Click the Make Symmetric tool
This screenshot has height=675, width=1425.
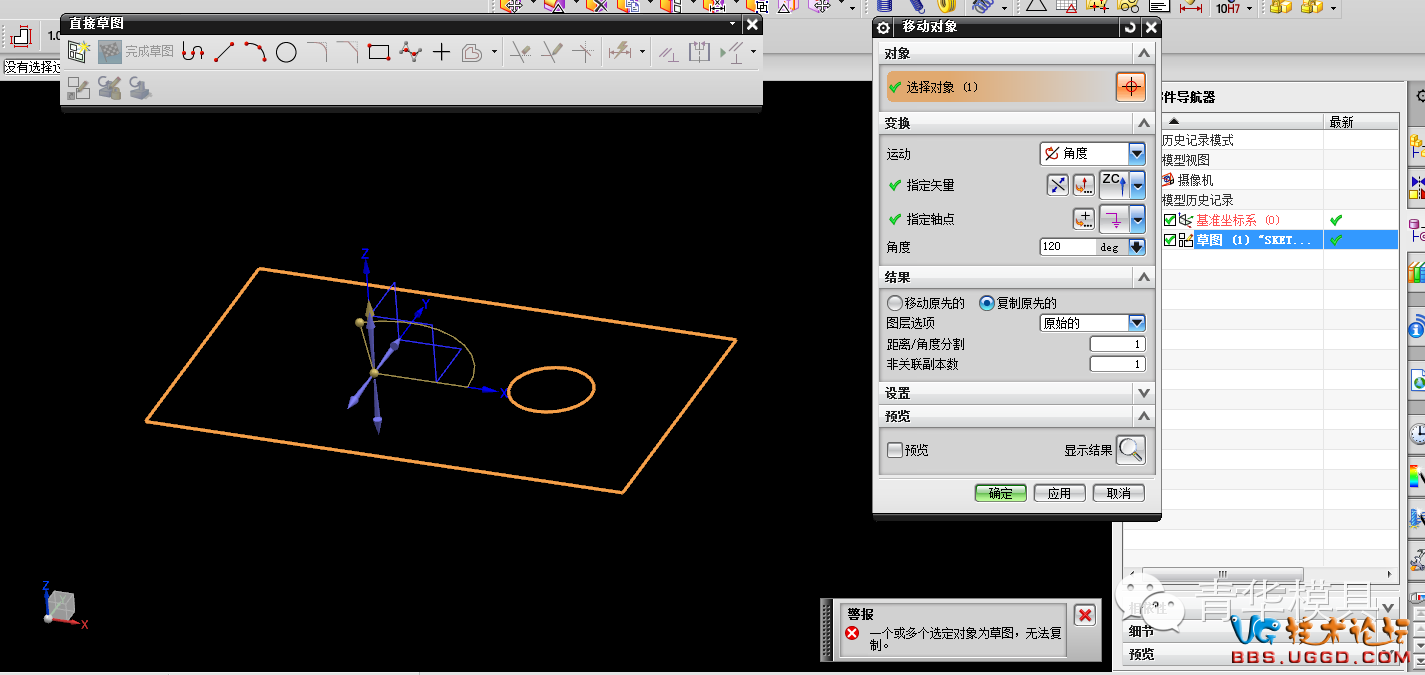click(700, 52)
